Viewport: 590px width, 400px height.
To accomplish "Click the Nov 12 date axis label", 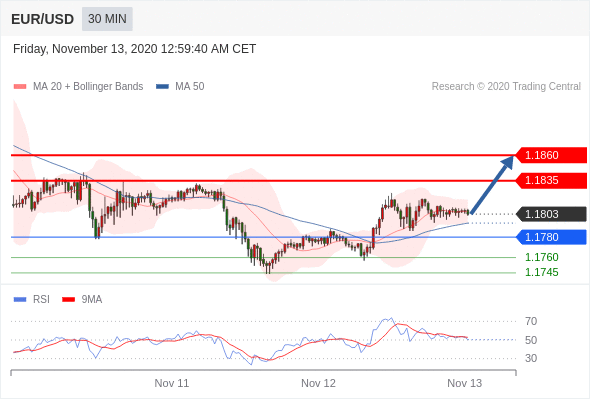I will pyautogui.click(x=318, y=383).
